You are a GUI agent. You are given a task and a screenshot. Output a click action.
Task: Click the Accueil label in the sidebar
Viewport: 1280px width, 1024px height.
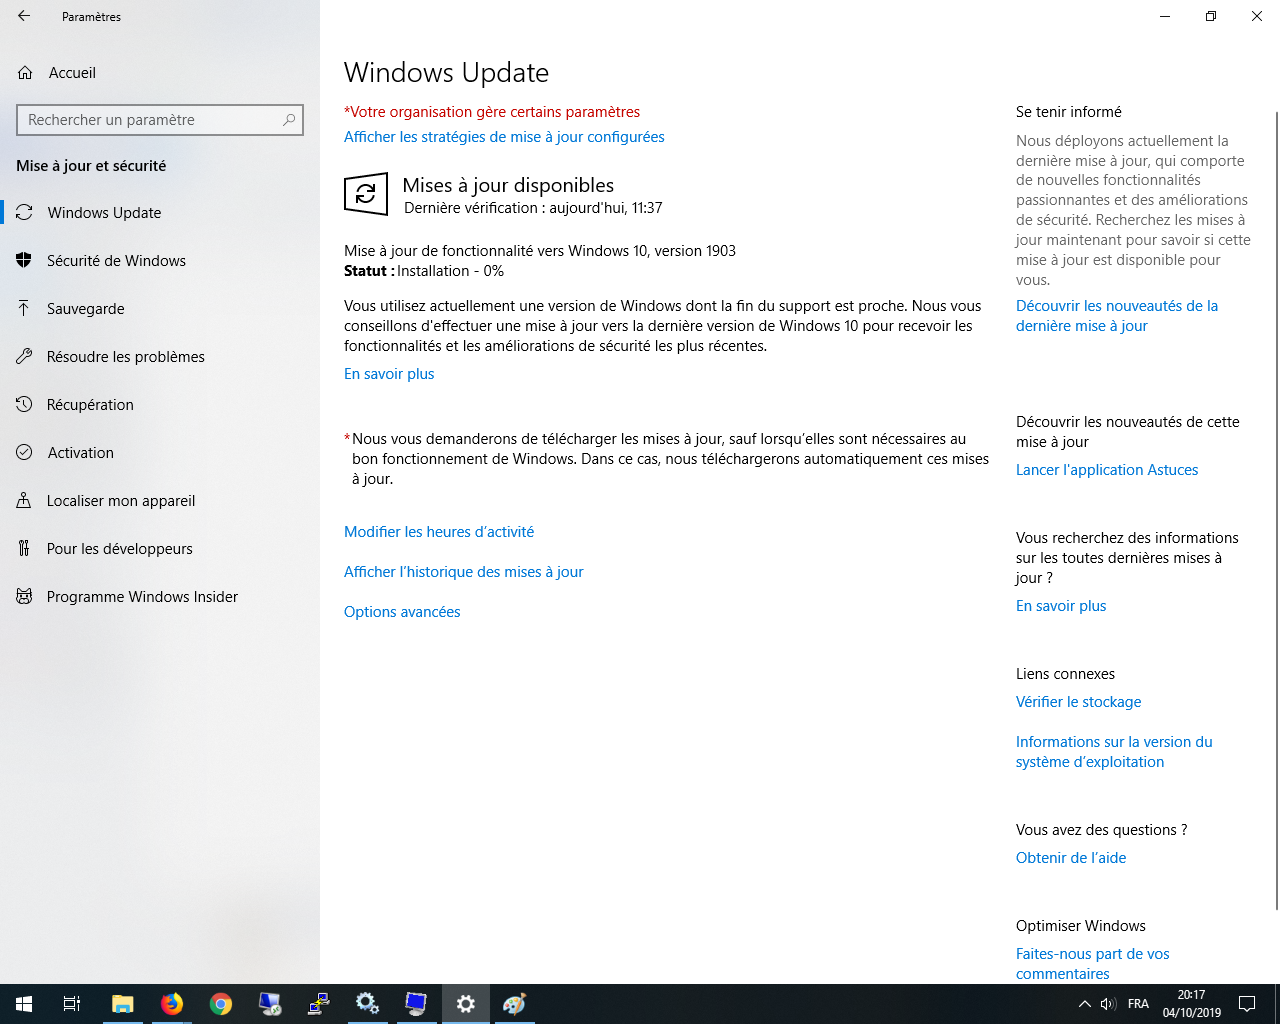click(x=72, y=73)
